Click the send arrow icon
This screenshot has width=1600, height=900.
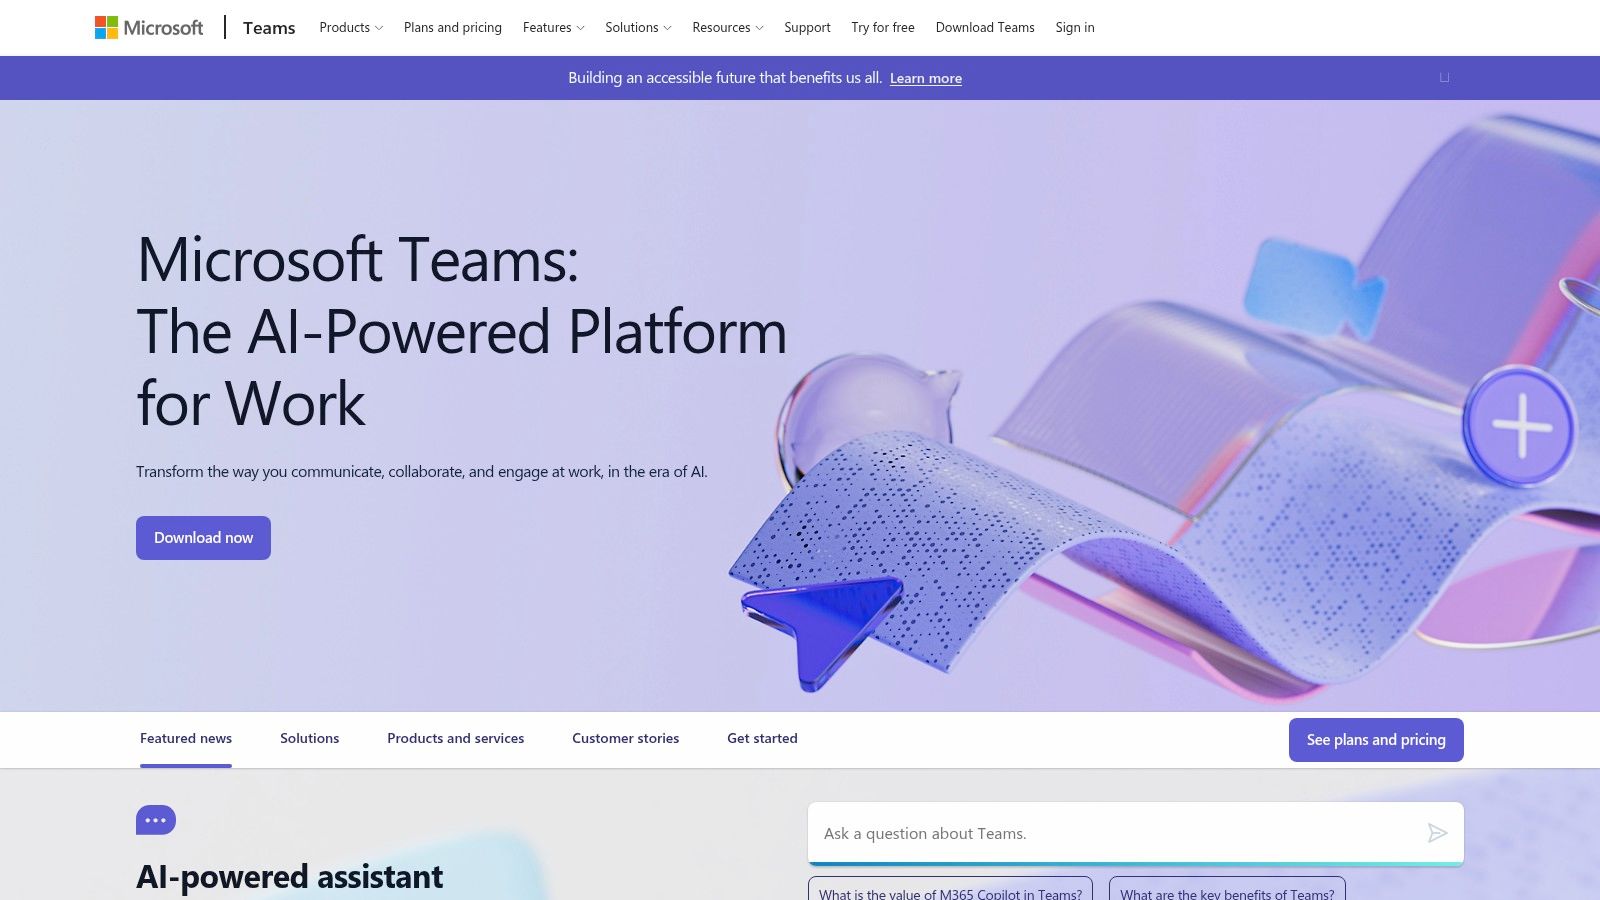pyautogui.click(x=1437, y=833)
